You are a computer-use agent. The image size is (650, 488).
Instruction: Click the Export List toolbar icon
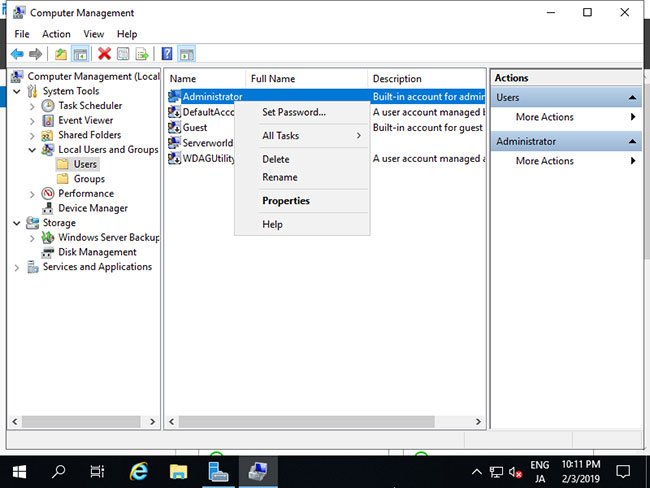tap(142, 54)
